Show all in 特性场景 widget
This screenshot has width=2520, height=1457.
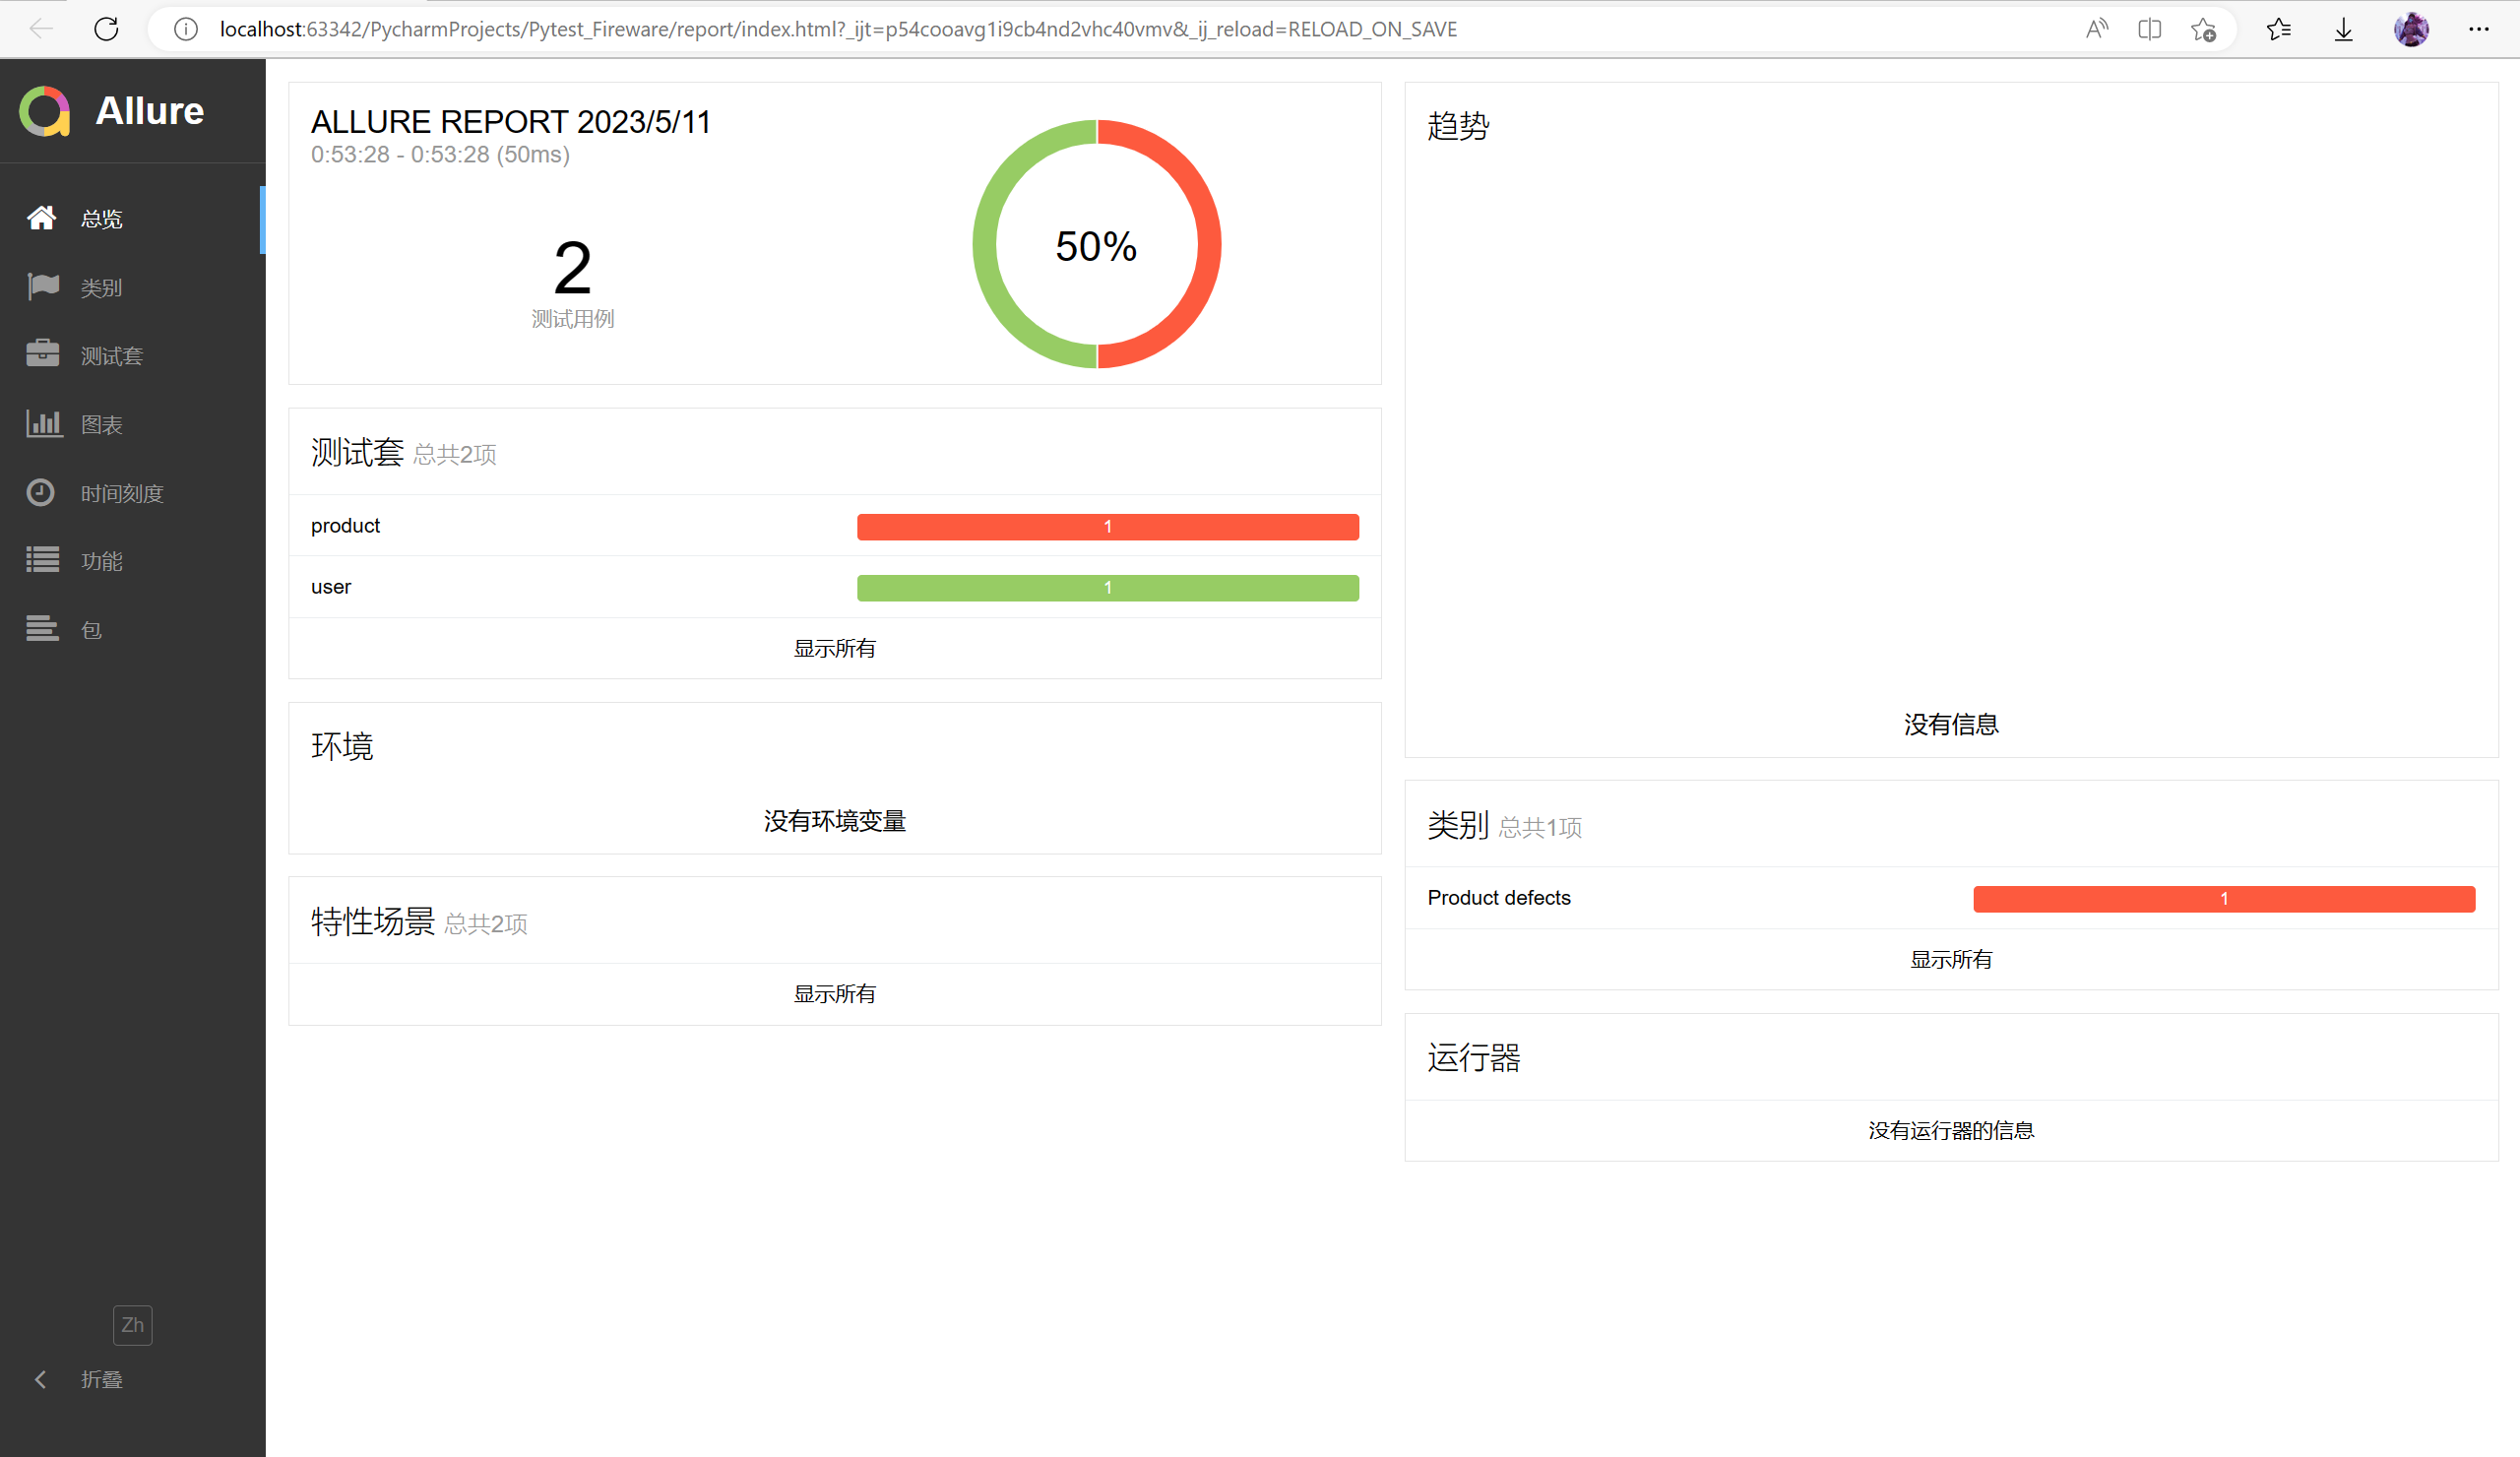[x=834, y=993]
